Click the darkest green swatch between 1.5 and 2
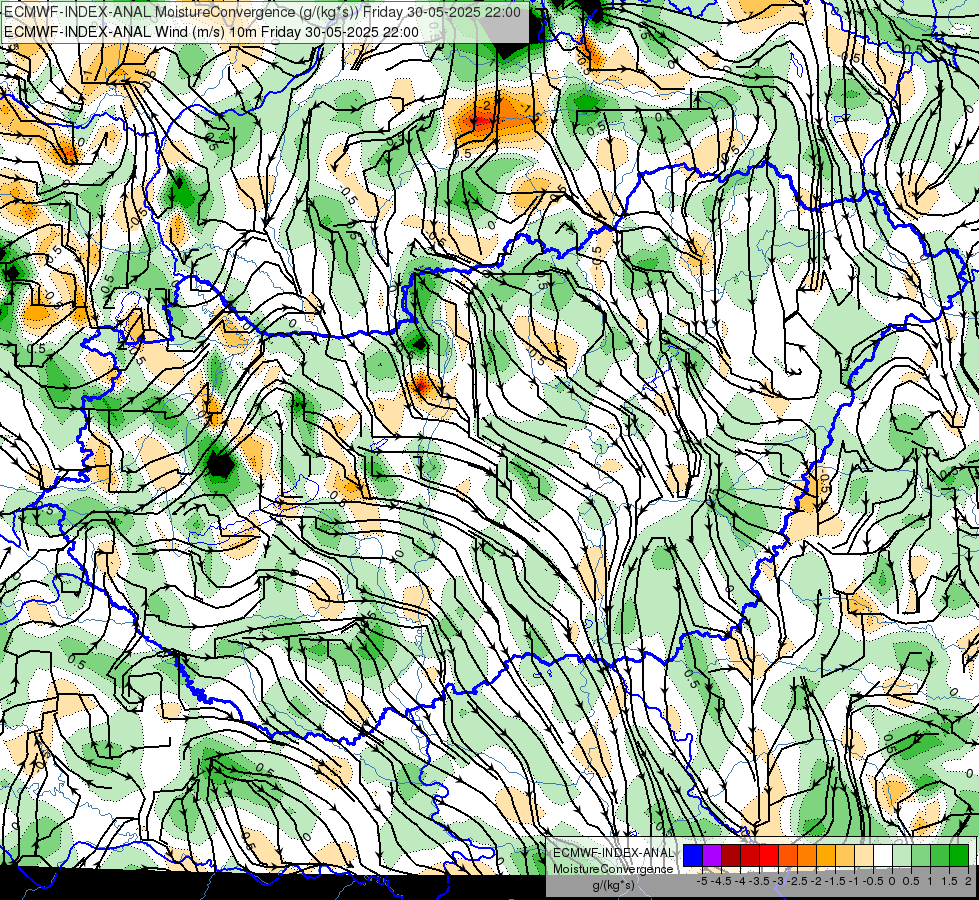The image size is (979, 900). [x=959, y=855]
